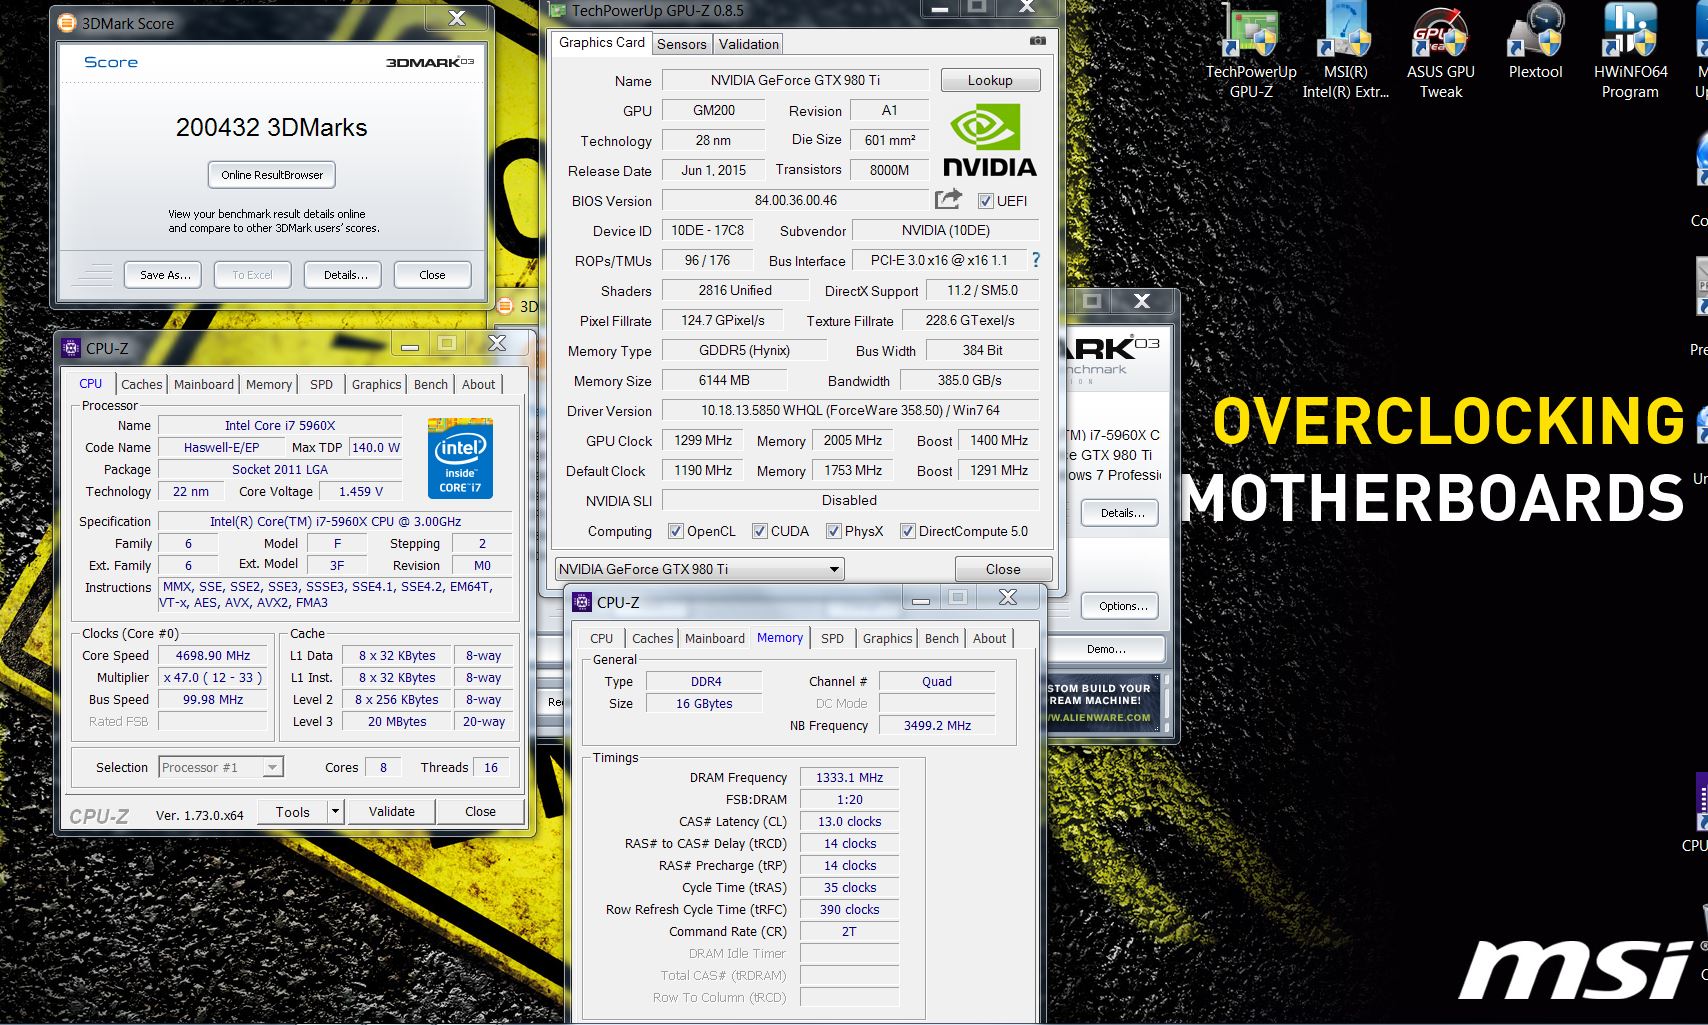
Task: Open Caches tab in left CPU-Z window
Action: click(141, 384)
